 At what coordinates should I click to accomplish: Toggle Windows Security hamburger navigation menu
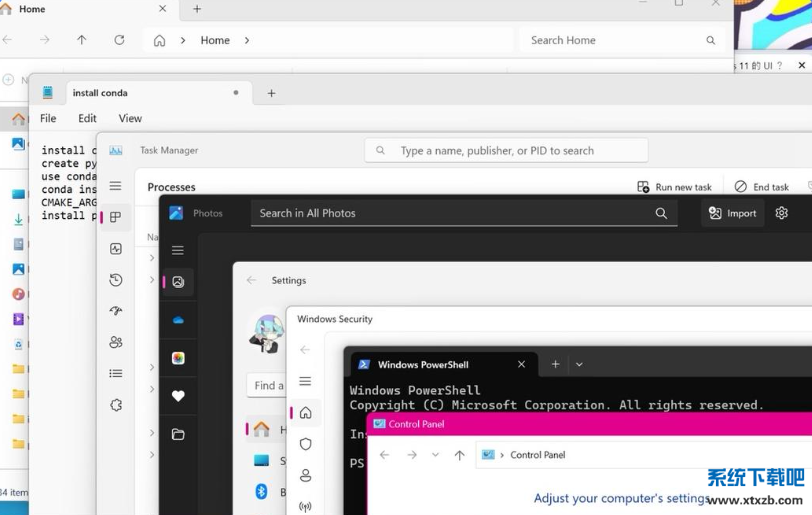pyautogui.click(x=306, y=381)
